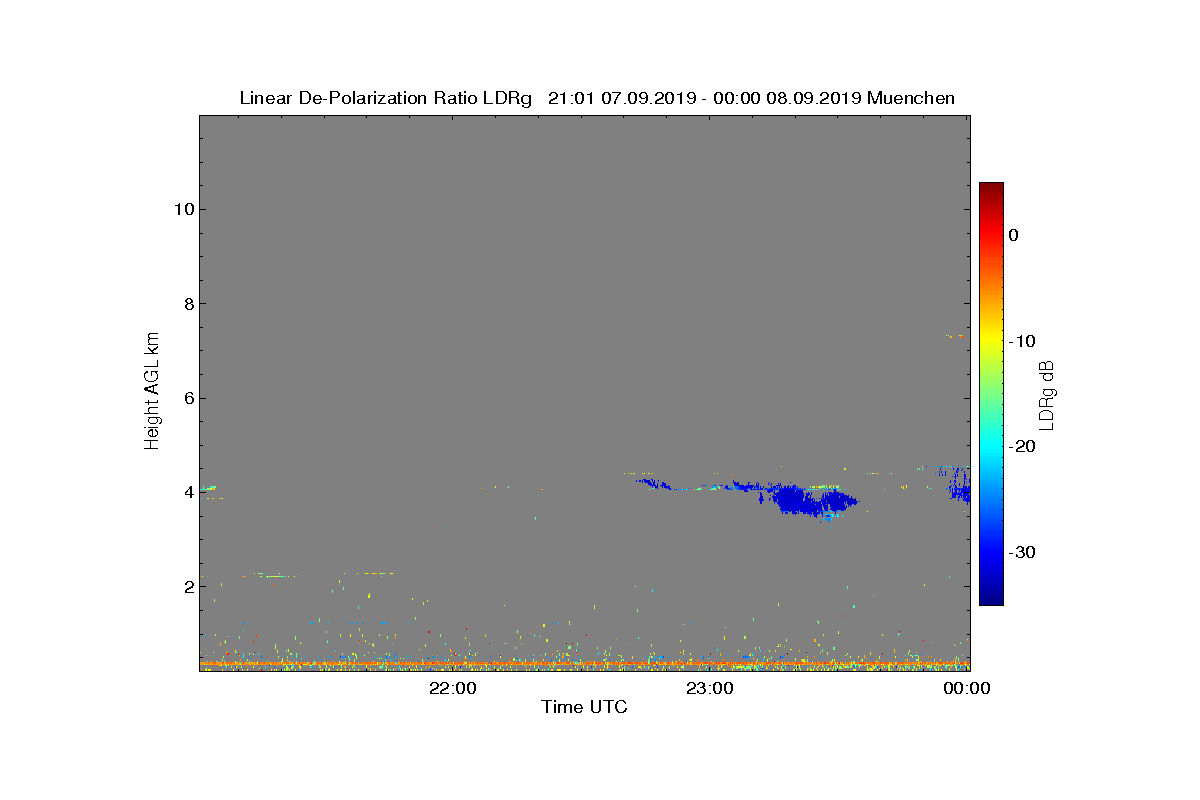
Task: Click the "Height AGL km" axis label
Action: point(152,392)
